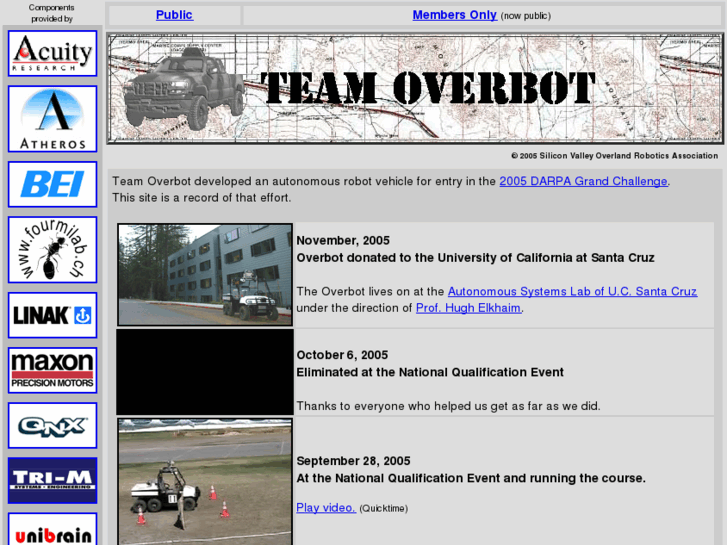Image resolution: width=727 pixels, height=545 pixels.
Task: Click '(Quicktime)' label text
Action: 383,508
